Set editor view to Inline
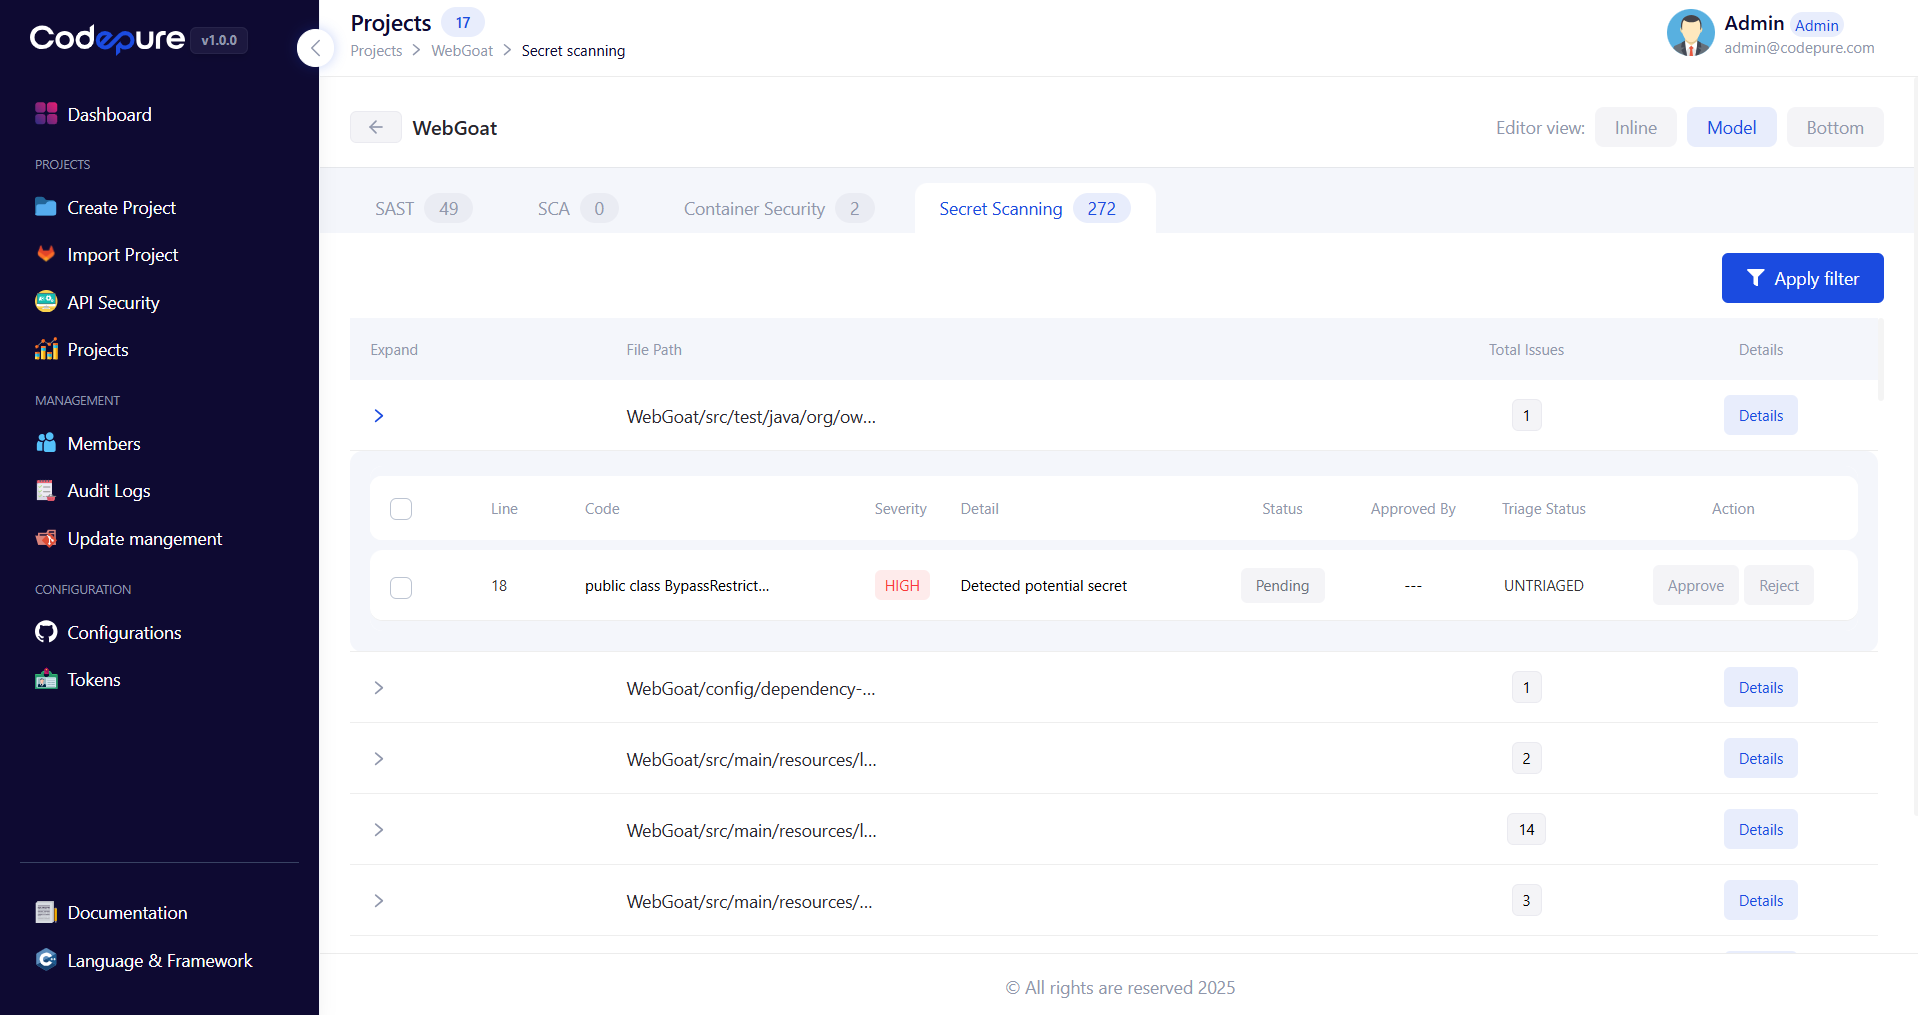1918x1015 pixels. [1635, 127]
